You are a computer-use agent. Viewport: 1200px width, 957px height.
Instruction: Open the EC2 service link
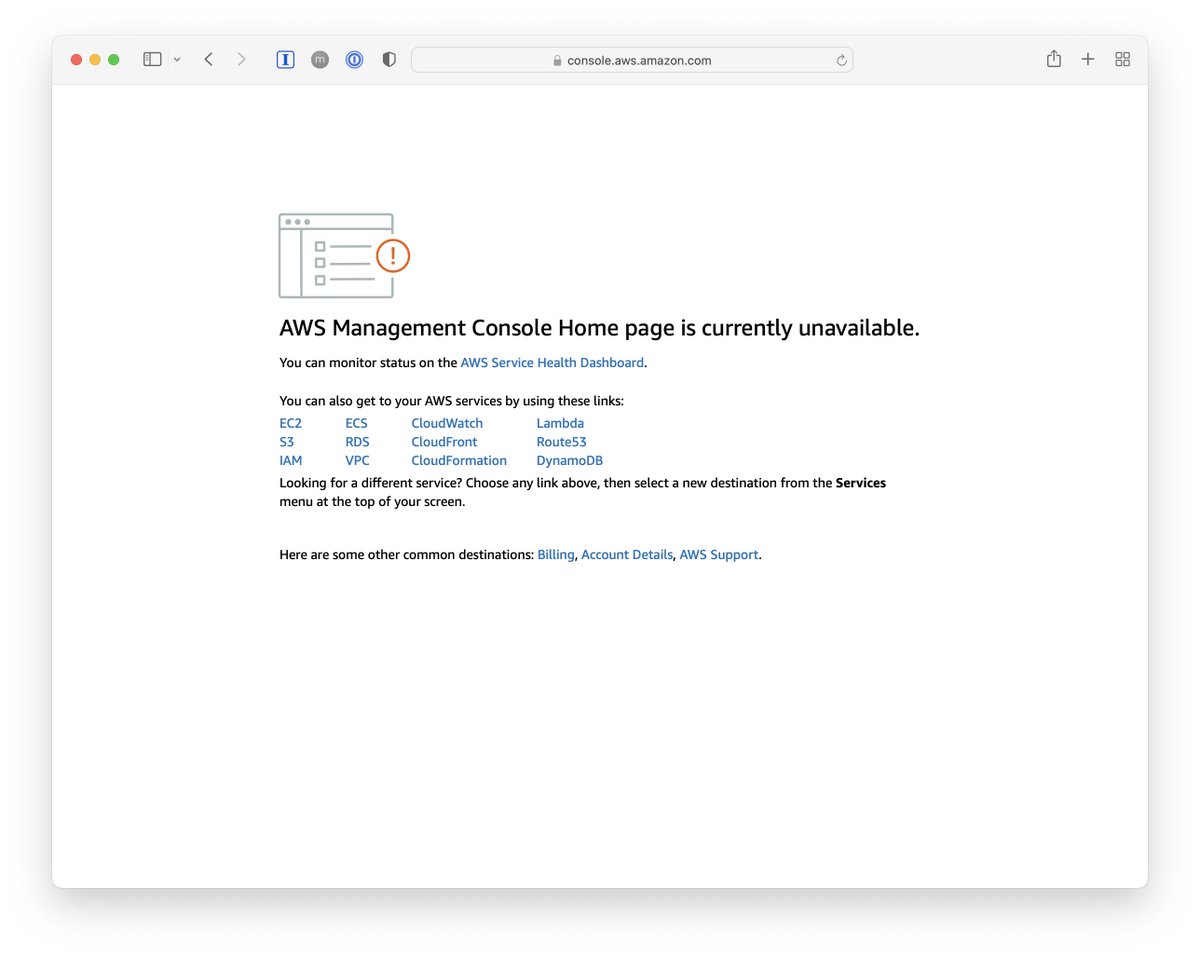click(x=291, y=423)
